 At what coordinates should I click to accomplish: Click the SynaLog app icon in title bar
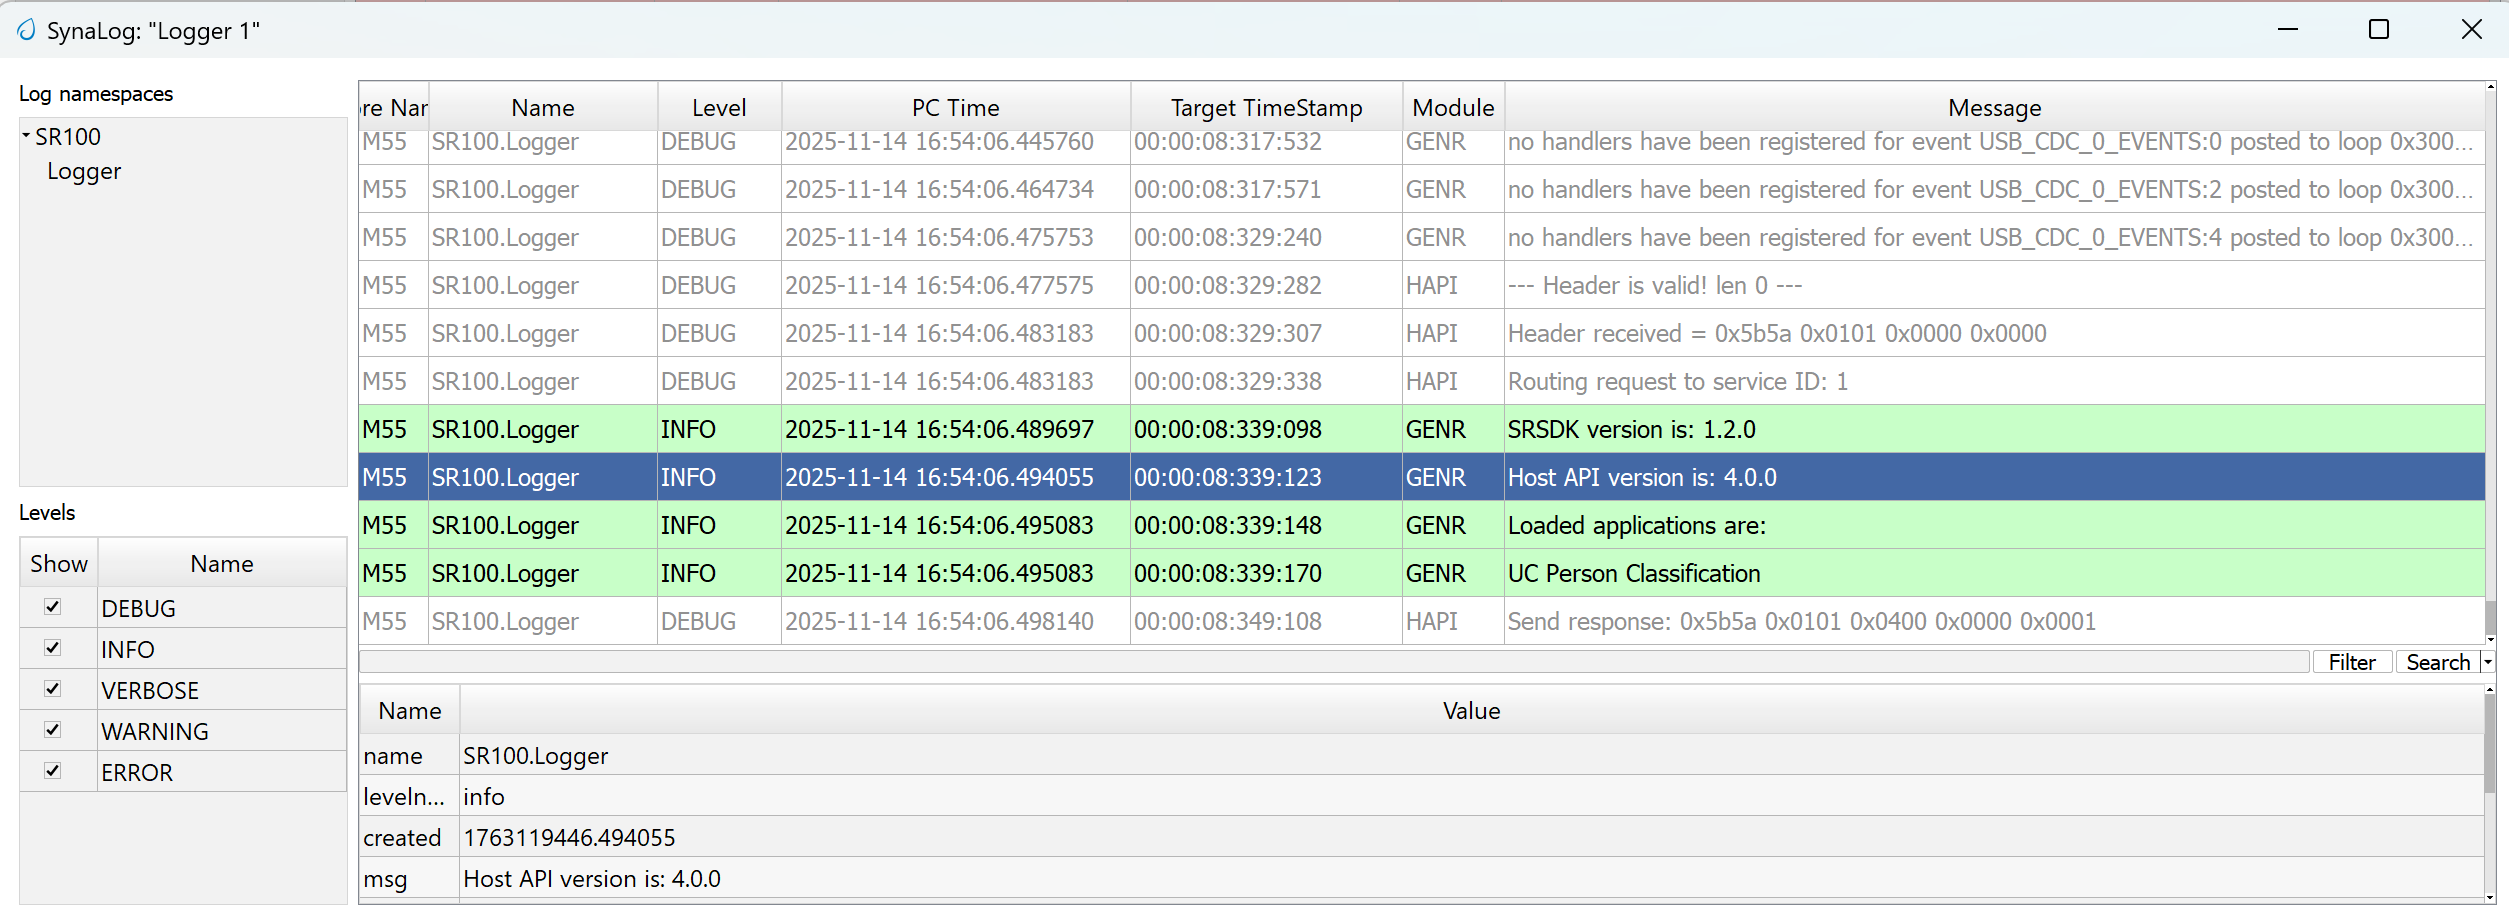coord(26,30)
